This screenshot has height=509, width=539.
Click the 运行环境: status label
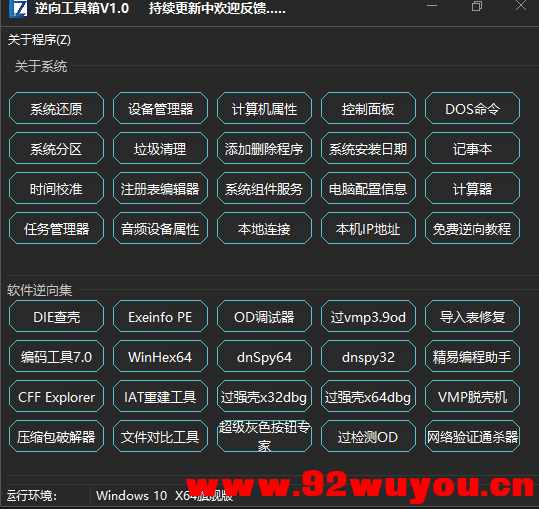pyautogui.click(x=32, y=496)
